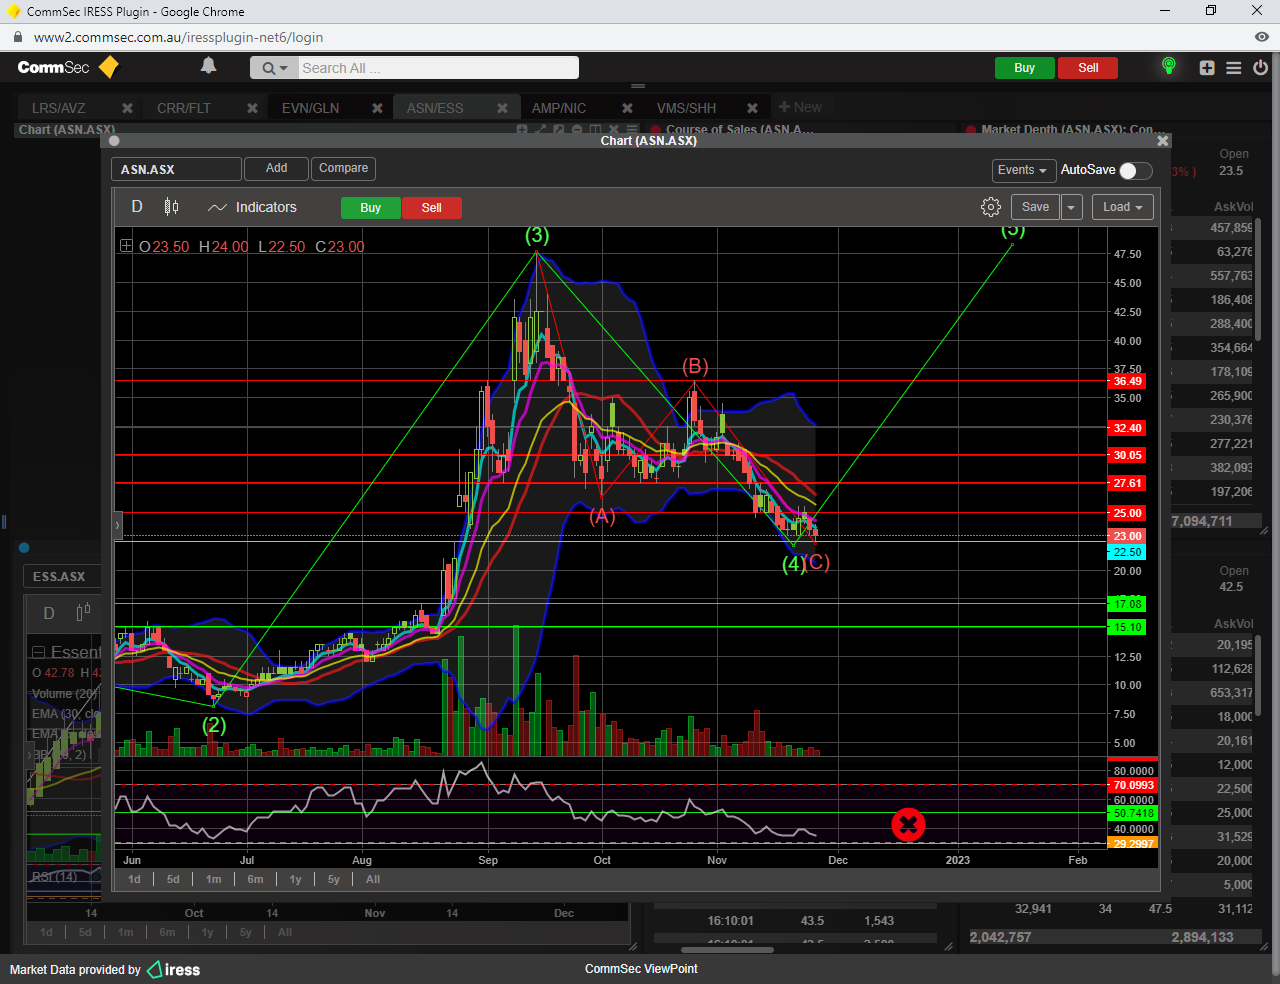The height and width of the screenshot is (984, 1280).
Task: Select the 6m time range
Action: click(x=255, y=879)
